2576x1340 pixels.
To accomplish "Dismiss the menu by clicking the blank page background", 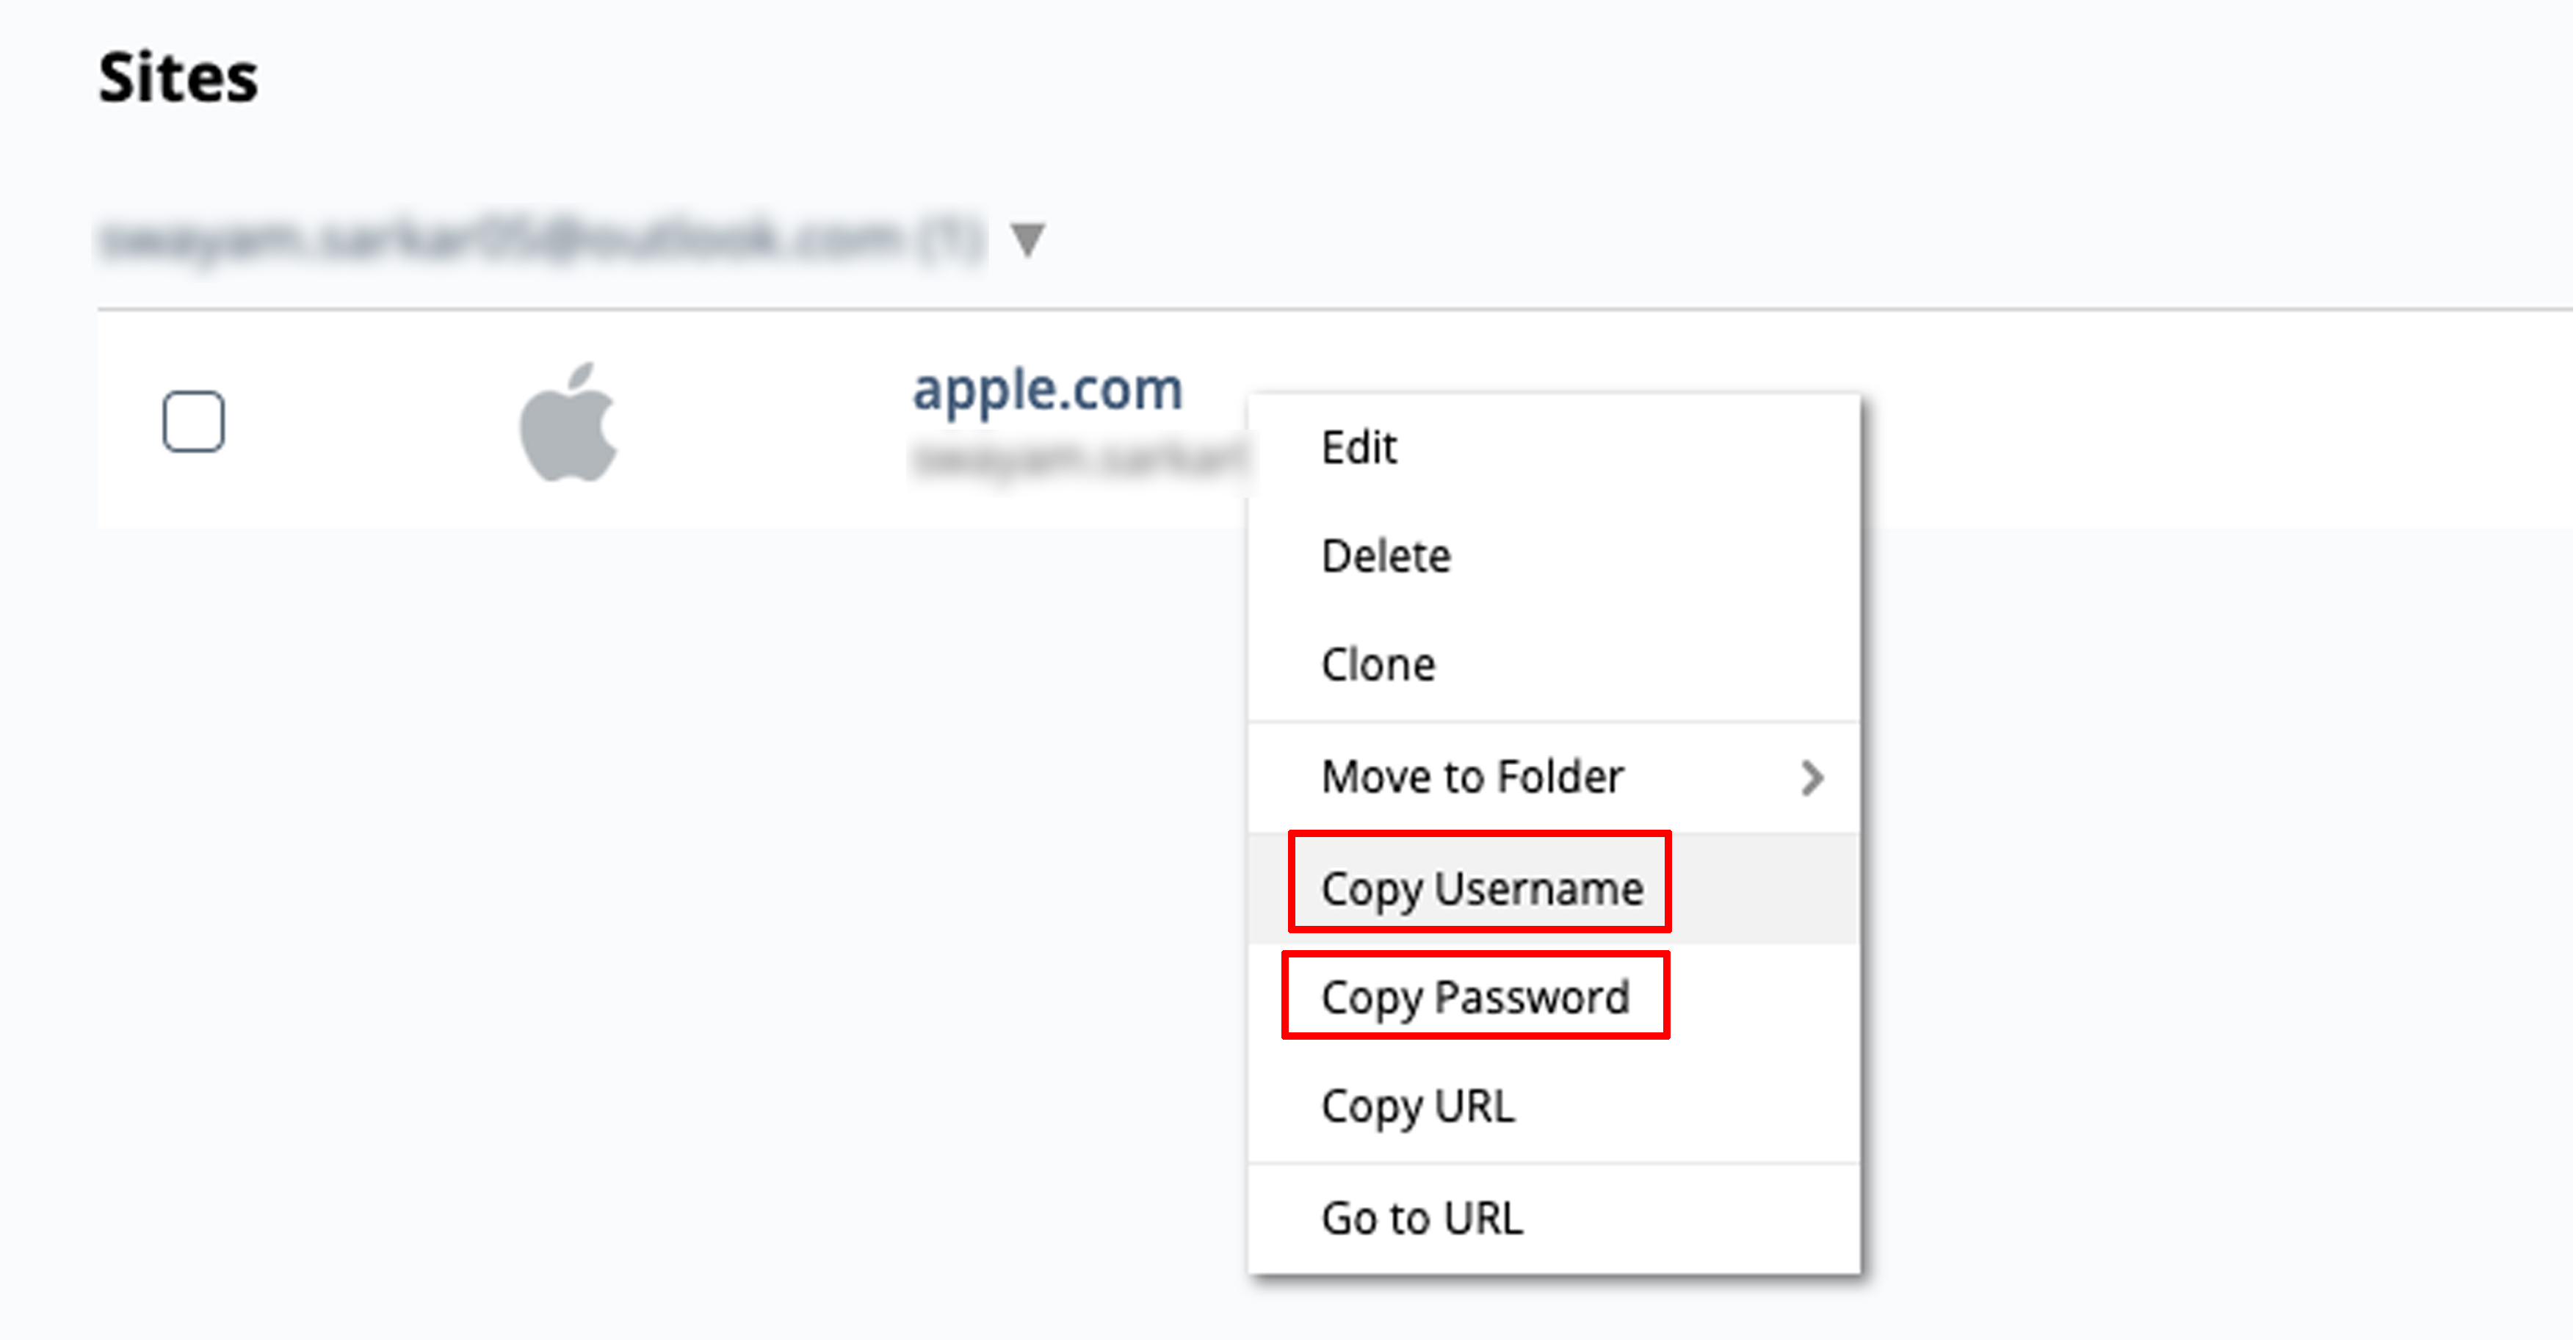I will point(600,900).
